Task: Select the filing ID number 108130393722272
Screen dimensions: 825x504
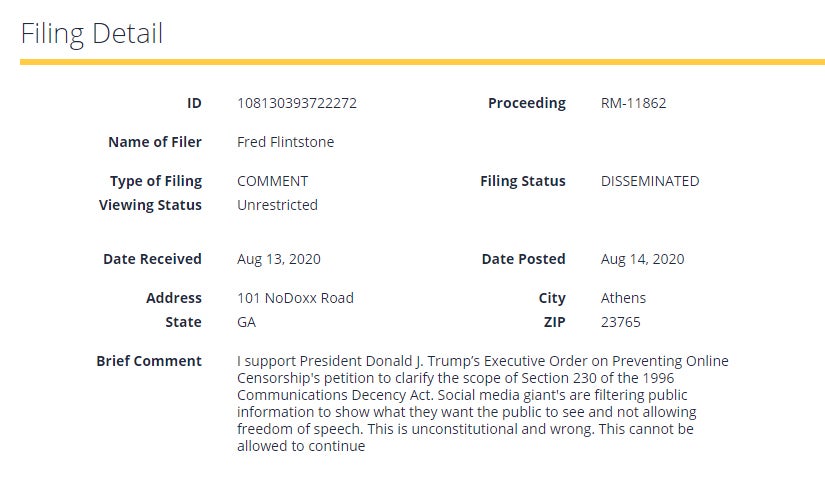Action: coord(296,103)
